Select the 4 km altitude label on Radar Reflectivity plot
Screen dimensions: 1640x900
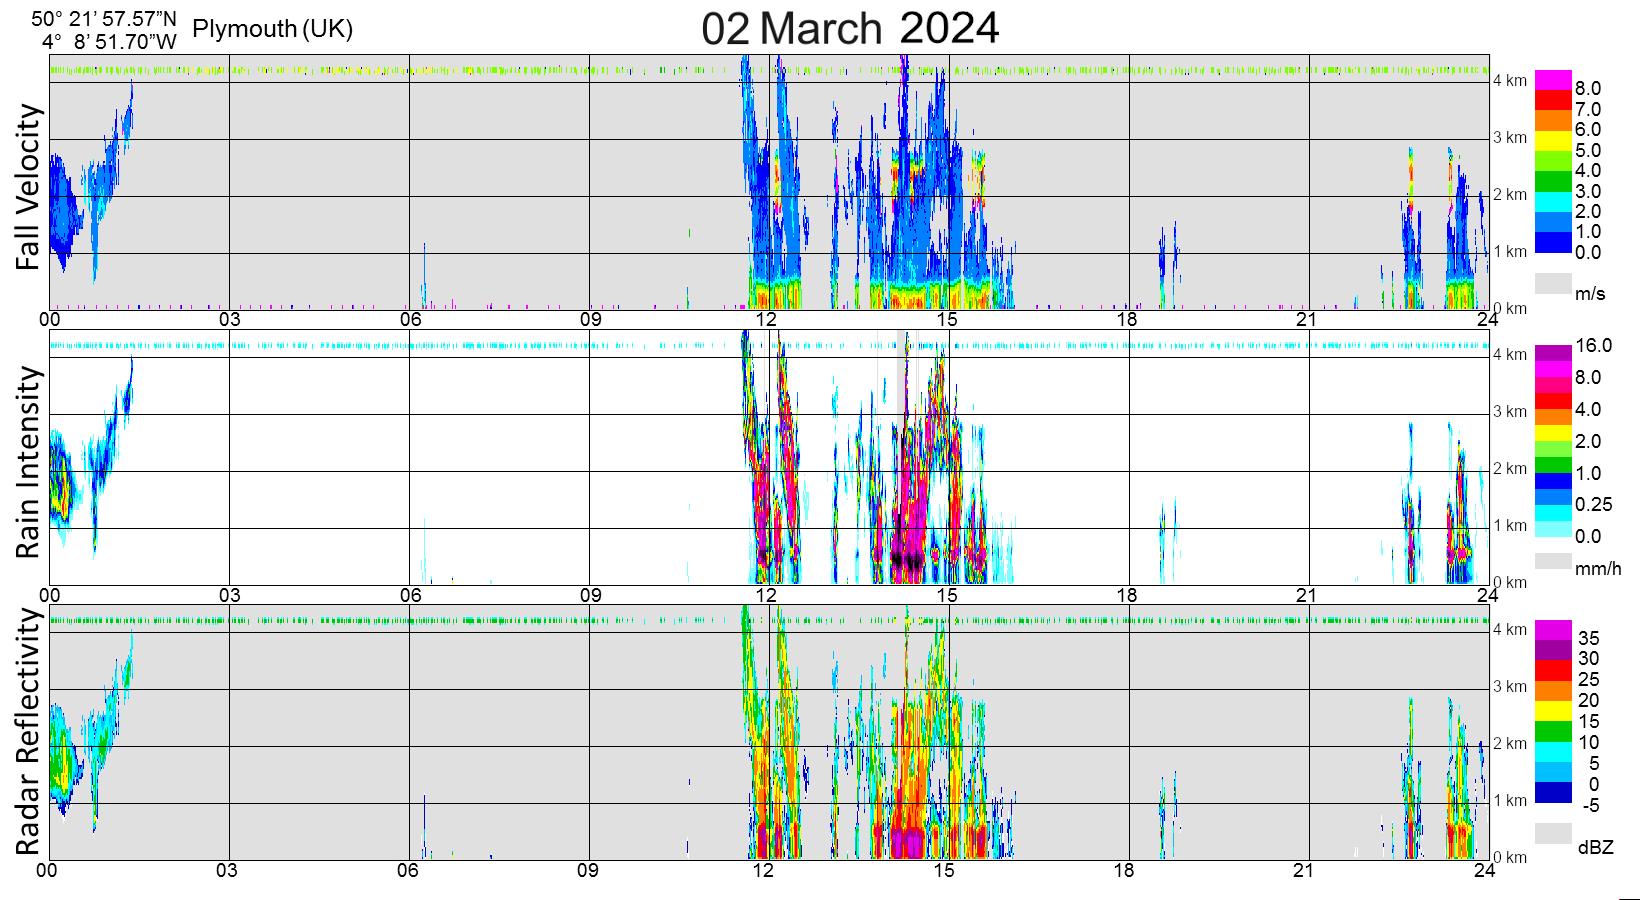coord(1510,629)
